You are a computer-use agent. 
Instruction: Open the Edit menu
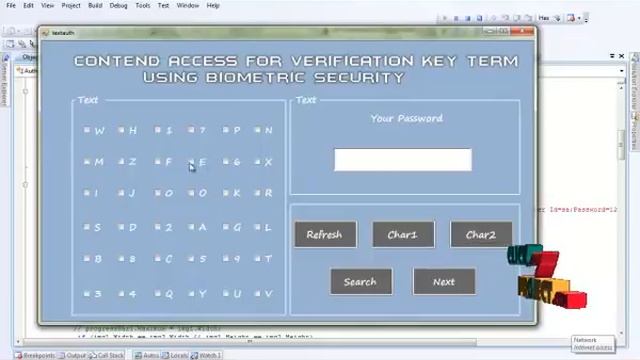28,6
